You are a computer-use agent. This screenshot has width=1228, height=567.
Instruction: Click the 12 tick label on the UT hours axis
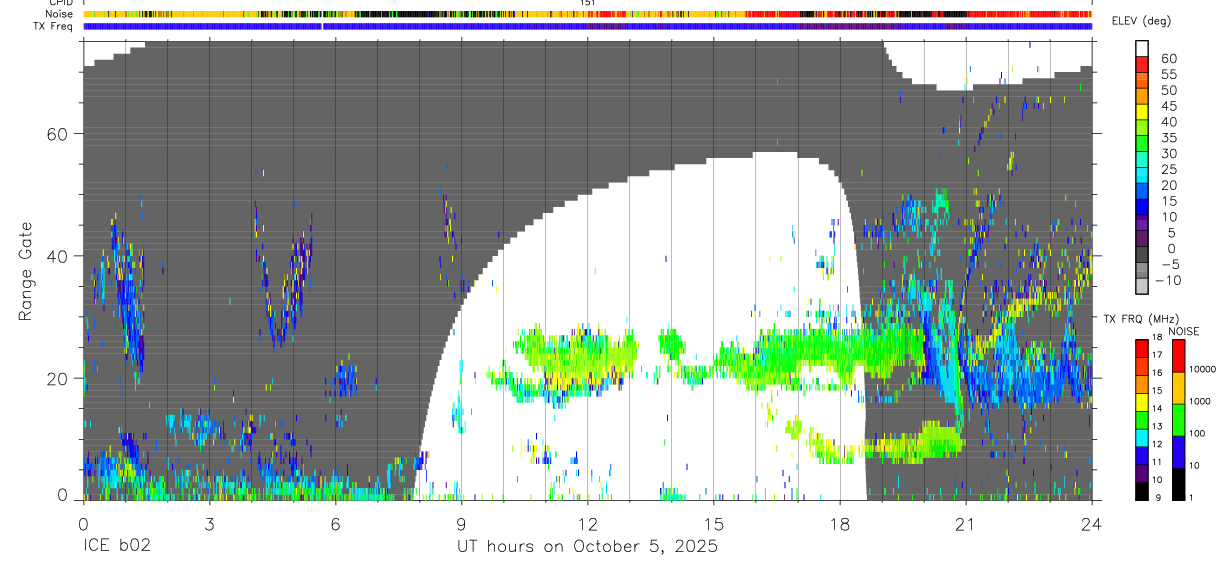pyautogui.click(x=588, y=524)
